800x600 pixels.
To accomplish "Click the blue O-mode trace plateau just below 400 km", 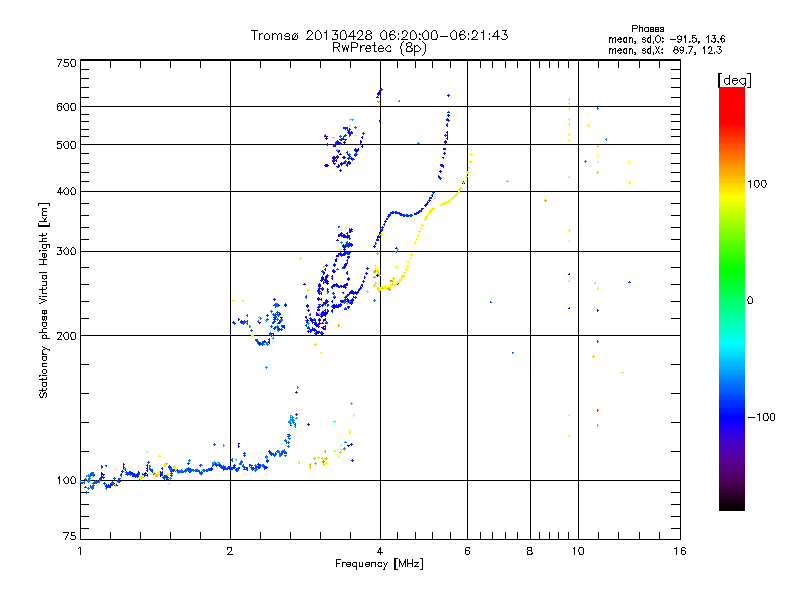I will click(x=406, y=214).
